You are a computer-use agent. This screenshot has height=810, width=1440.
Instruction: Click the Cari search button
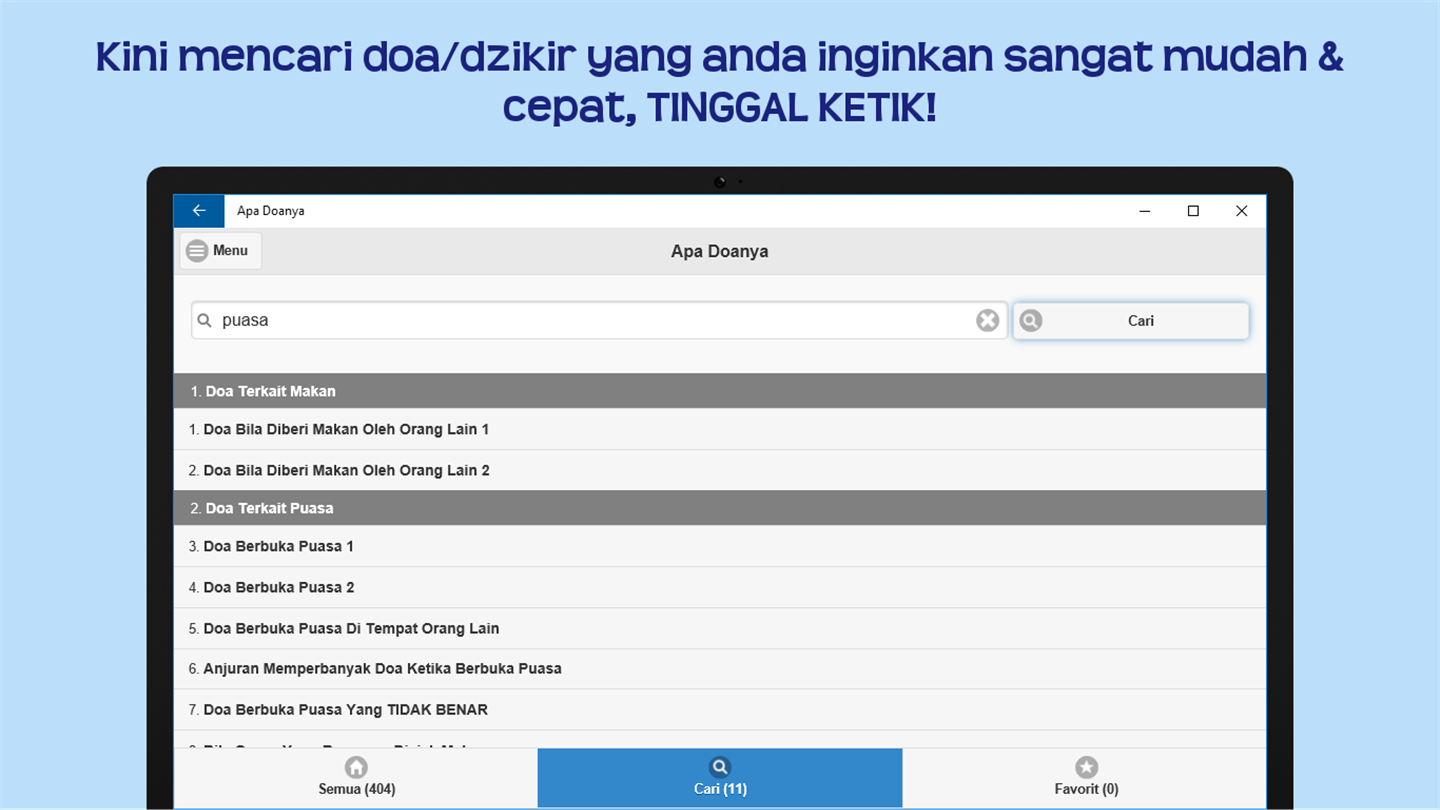point(1131,321)
